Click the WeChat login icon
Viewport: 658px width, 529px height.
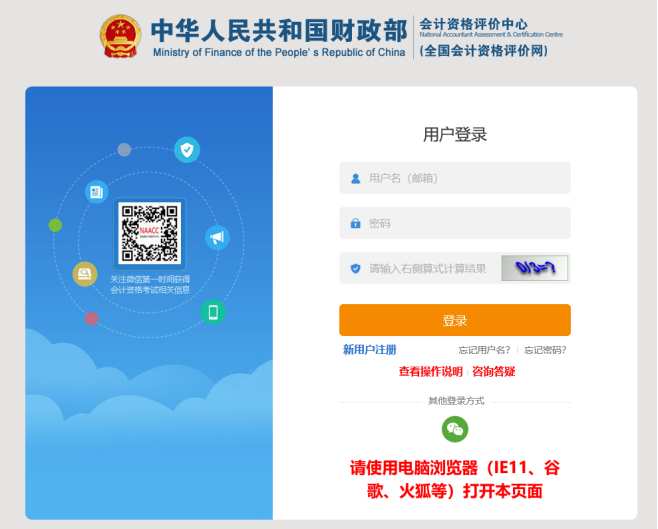(x=455, y=429)
